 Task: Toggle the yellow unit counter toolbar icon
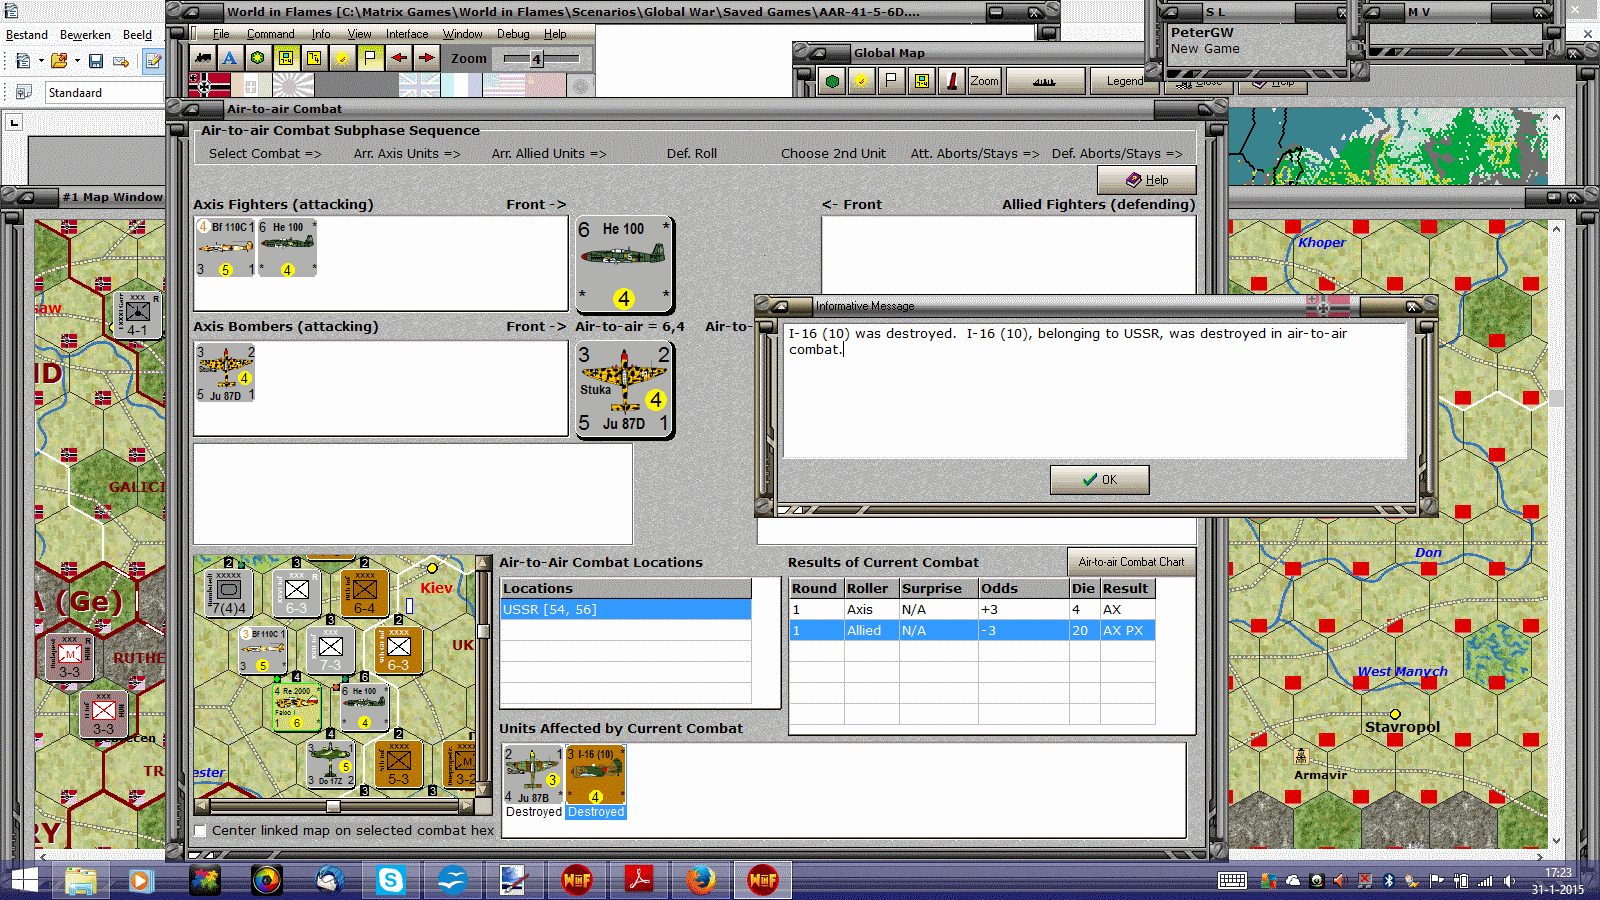click(x=286, y=58)
